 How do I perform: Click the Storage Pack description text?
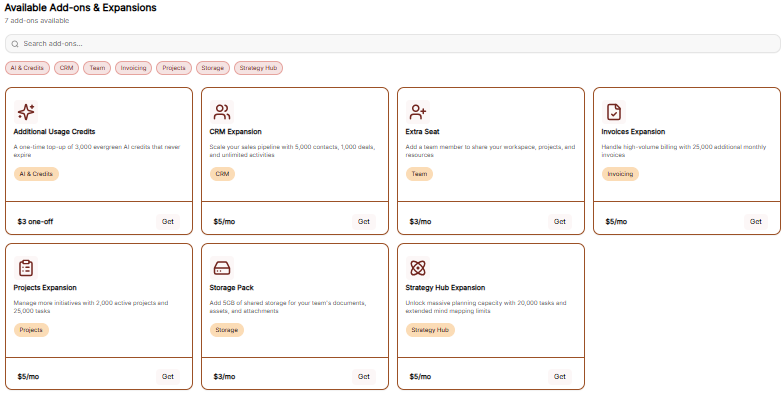288,307
